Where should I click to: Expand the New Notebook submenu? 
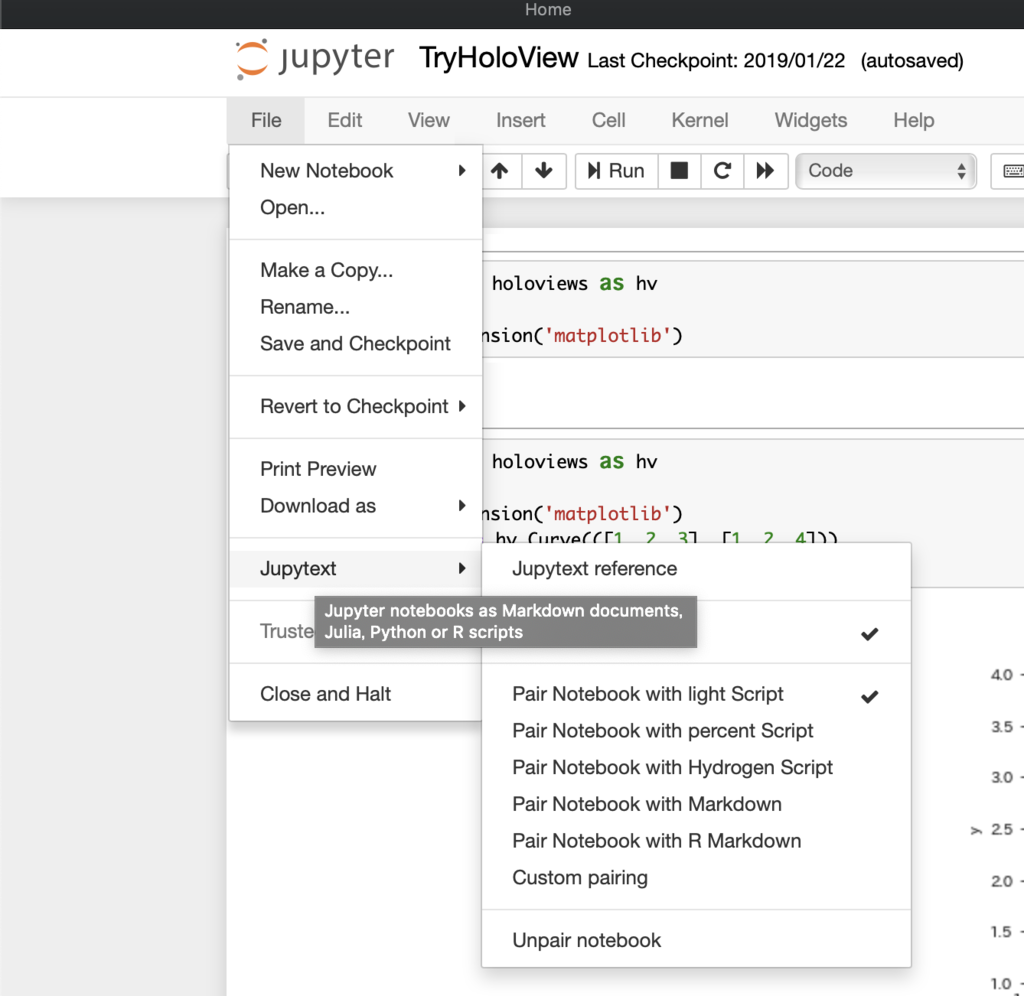click(326, 171)
